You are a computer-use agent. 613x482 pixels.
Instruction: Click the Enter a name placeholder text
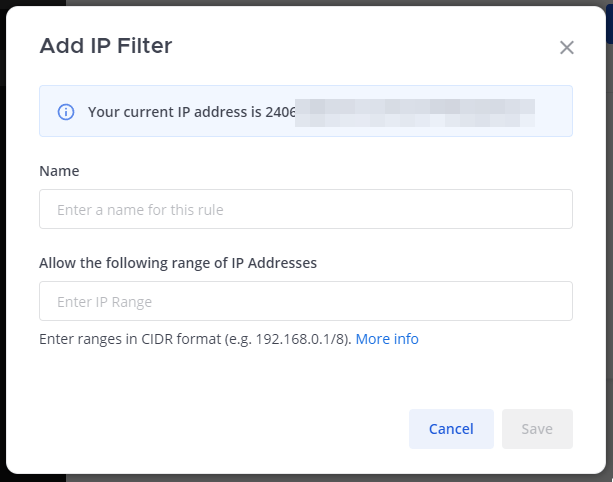pos(140,210)
